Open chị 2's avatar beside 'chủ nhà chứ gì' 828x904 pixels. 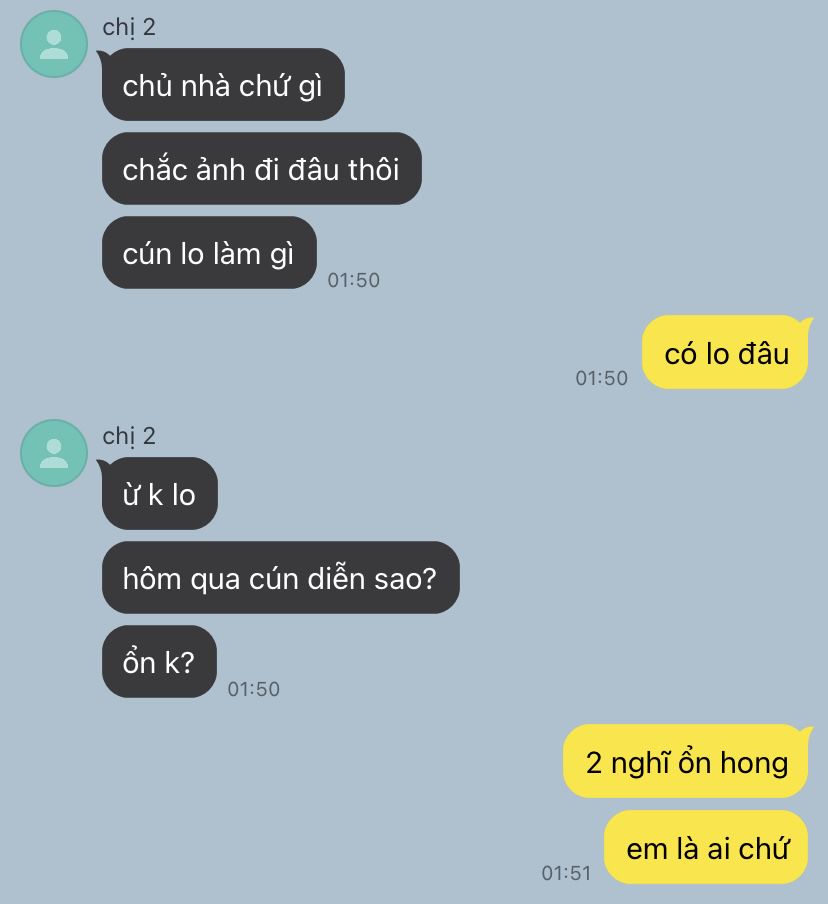pyautogui.click(x=54, y=44)
